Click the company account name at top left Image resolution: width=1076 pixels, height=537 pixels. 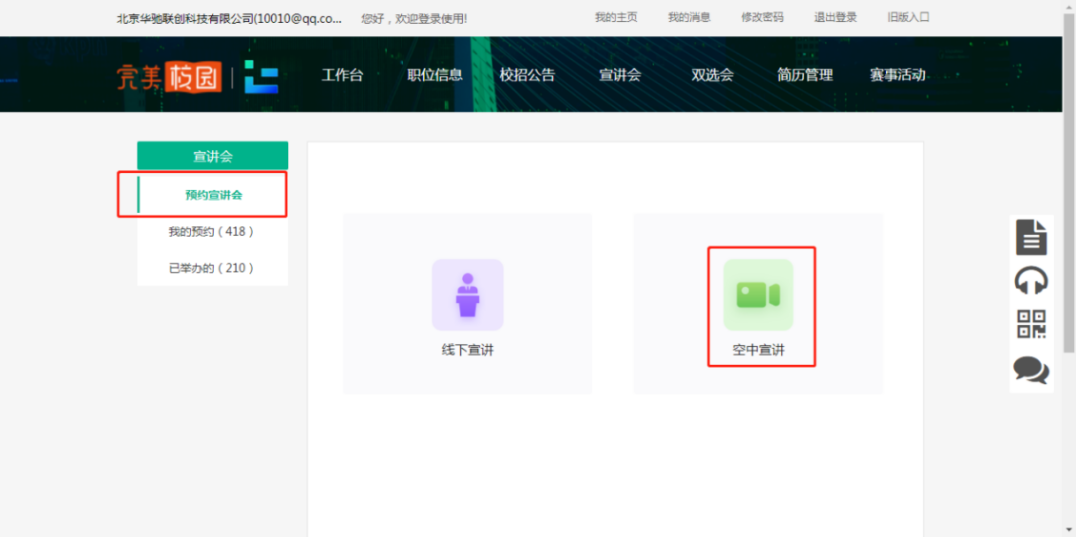(x=229, y=19)
